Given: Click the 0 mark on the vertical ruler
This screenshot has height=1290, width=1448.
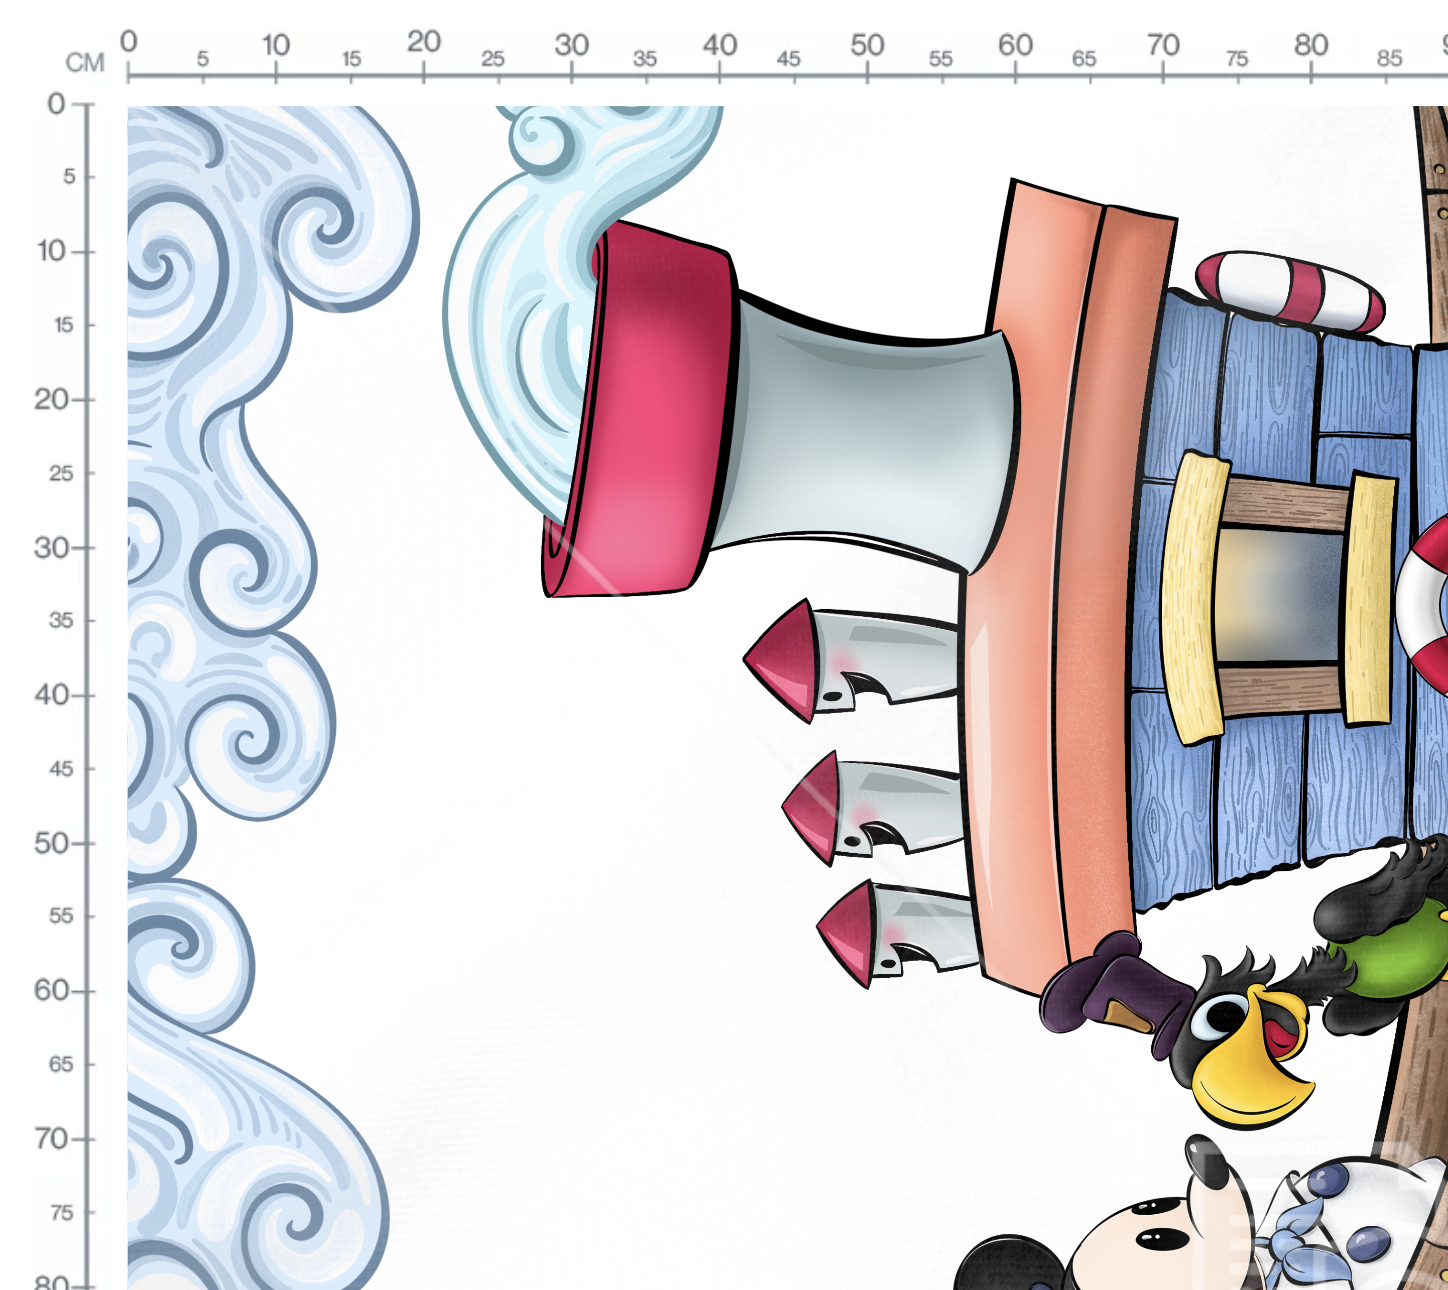Looking at the screenshot, I should point(56,103).
